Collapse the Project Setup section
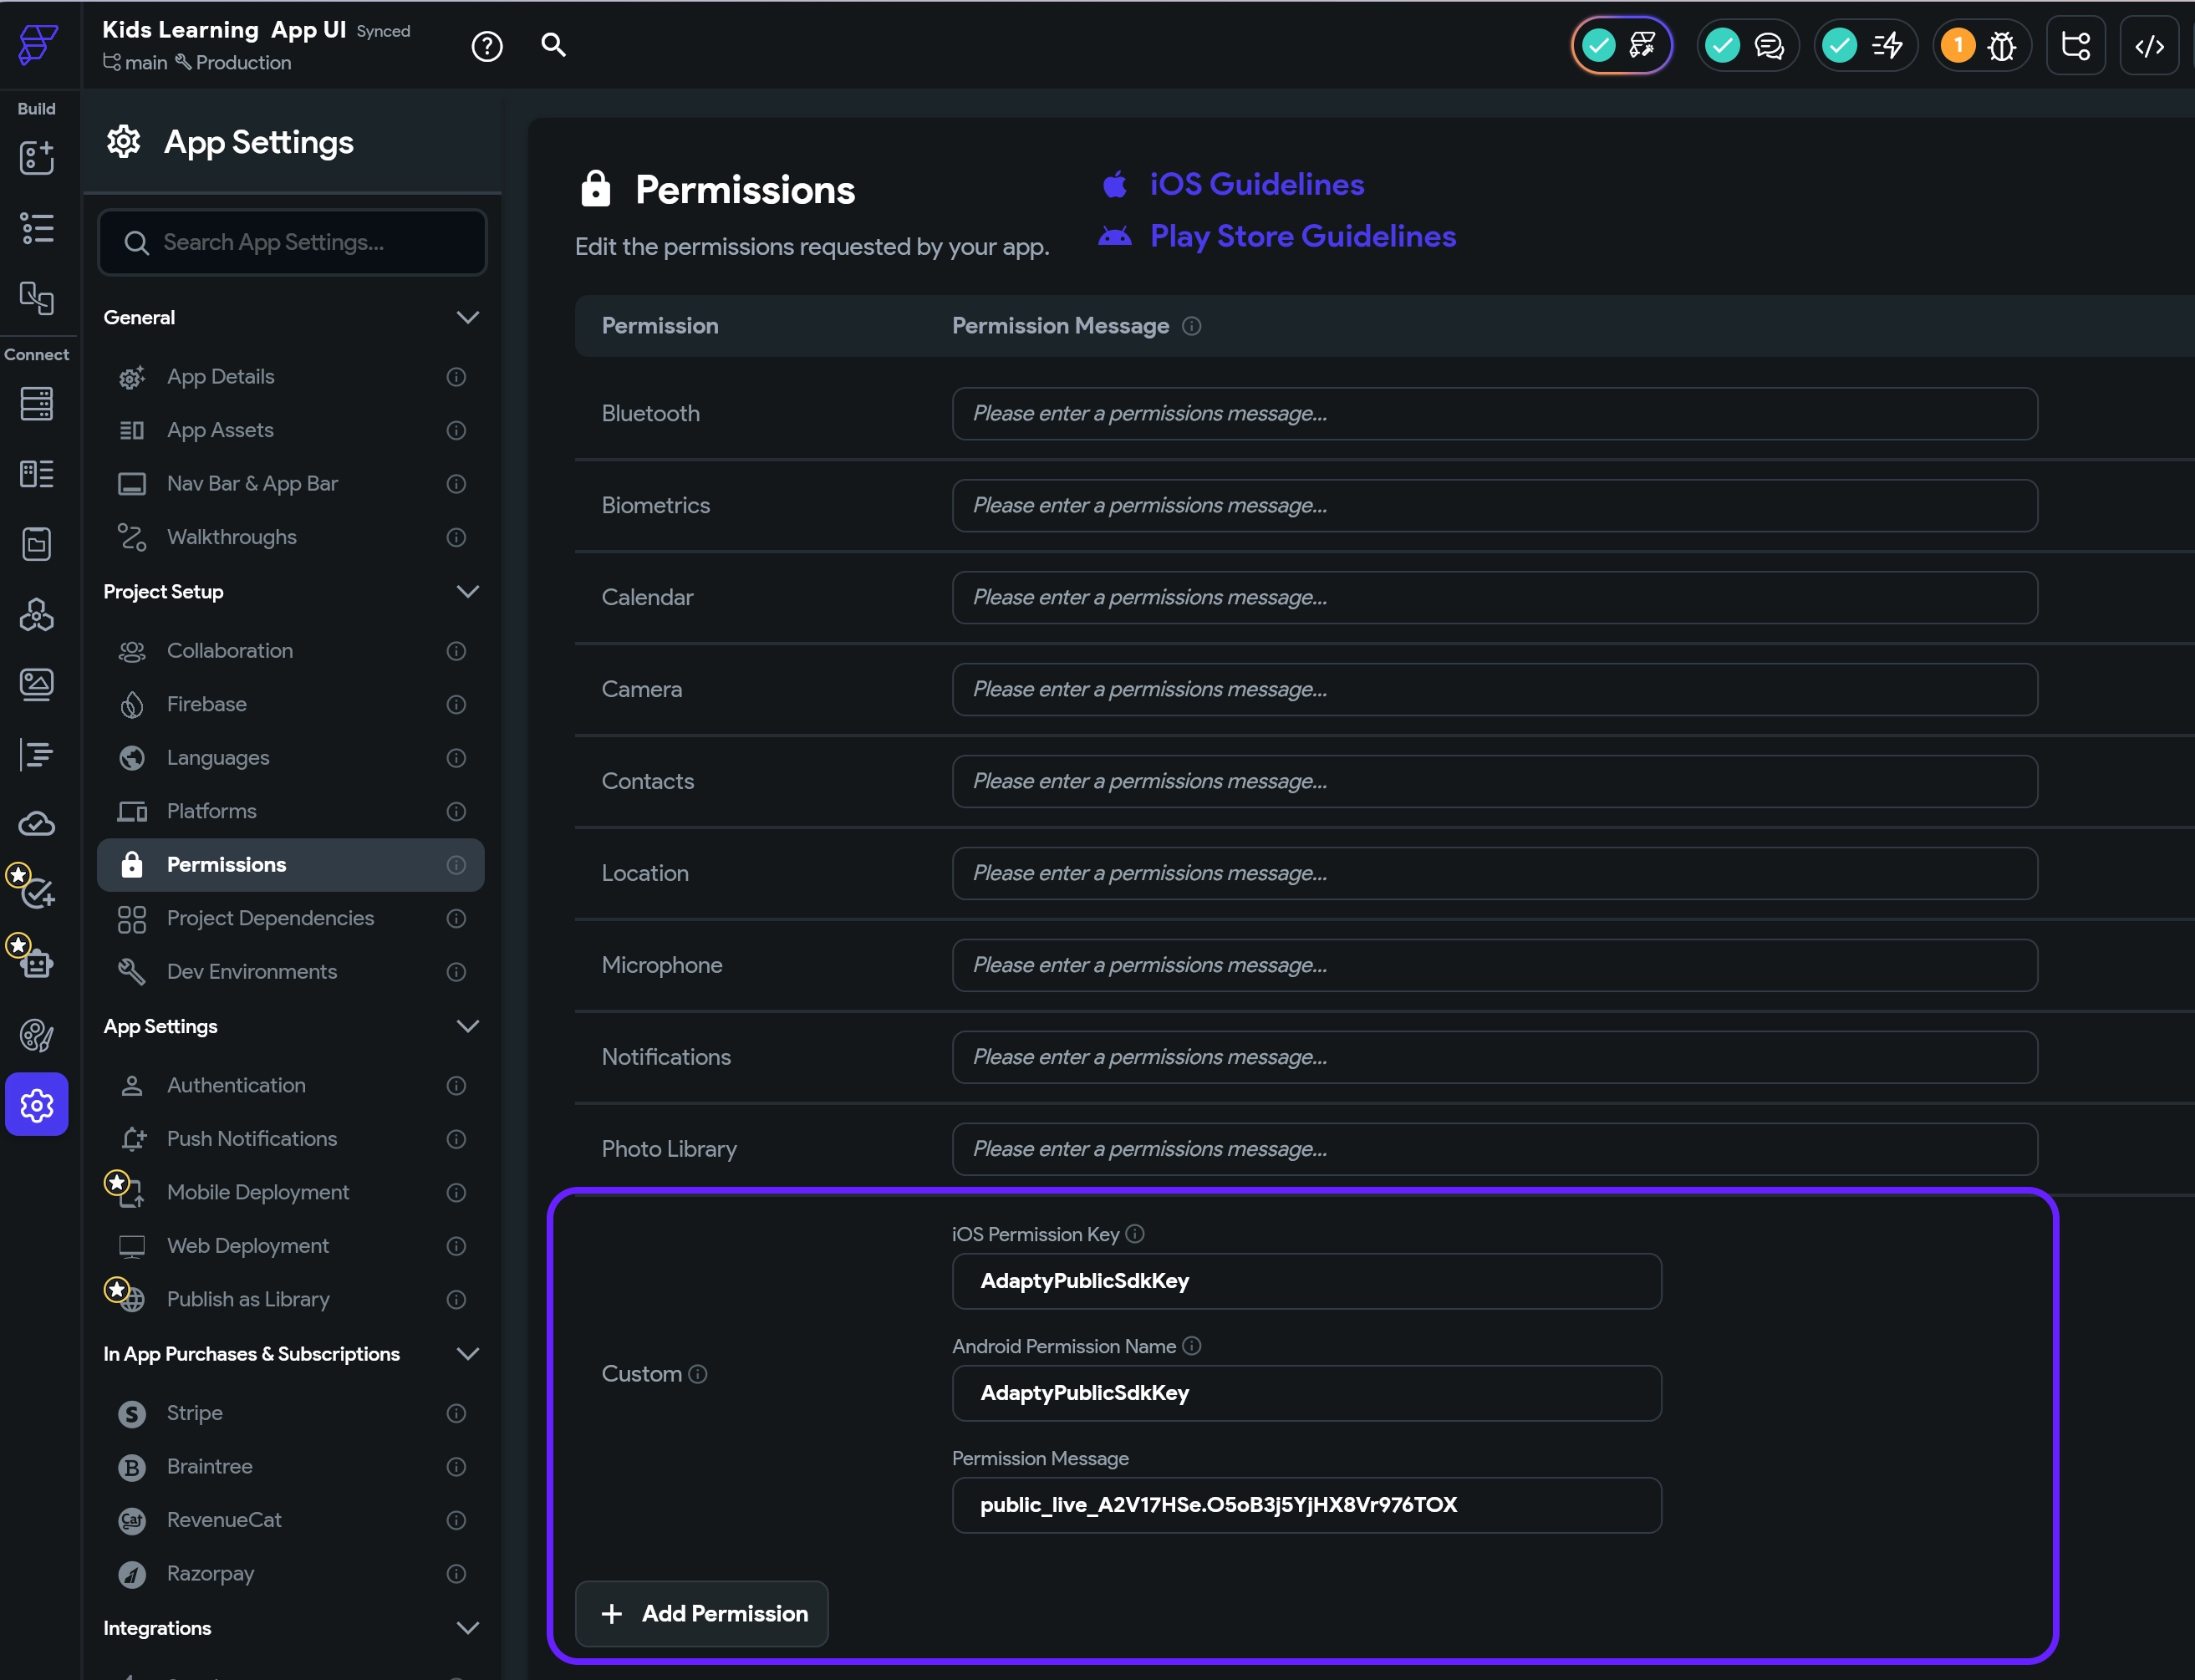Viewport: 2195px width, 1680px height. pos(469,591)
